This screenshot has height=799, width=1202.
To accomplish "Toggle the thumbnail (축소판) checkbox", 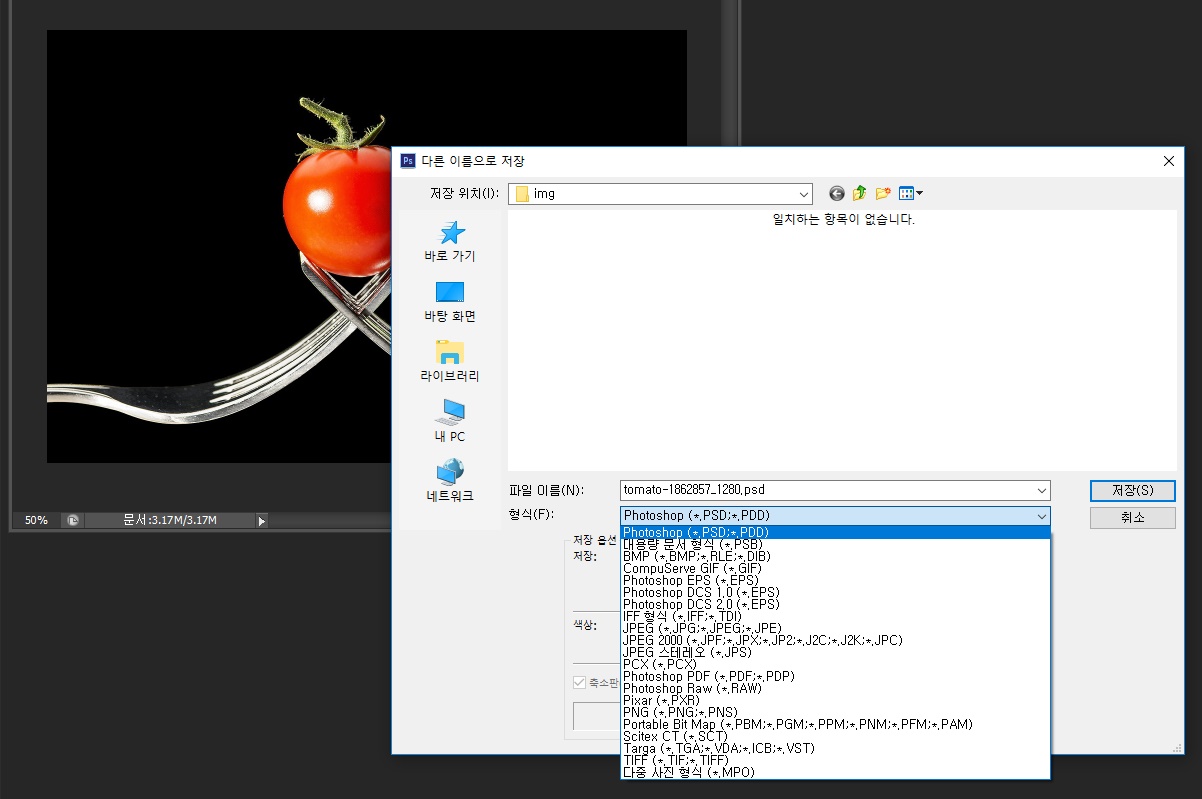I will (x=579, y=683).
